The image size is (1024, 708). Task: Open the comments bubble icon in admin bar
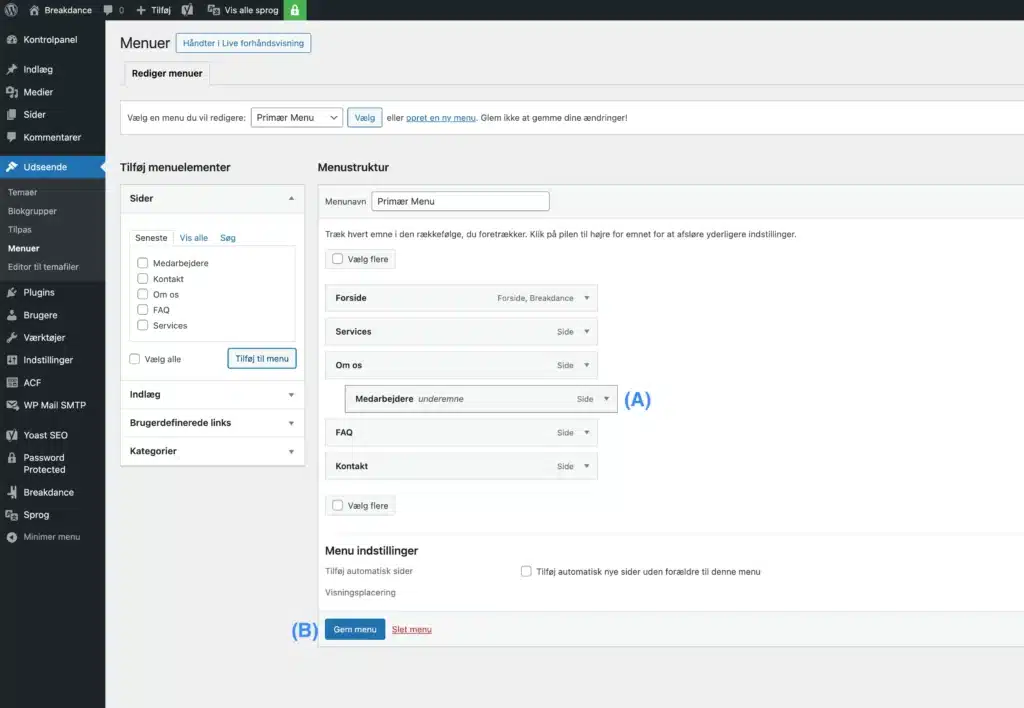[x=108, y=10]
